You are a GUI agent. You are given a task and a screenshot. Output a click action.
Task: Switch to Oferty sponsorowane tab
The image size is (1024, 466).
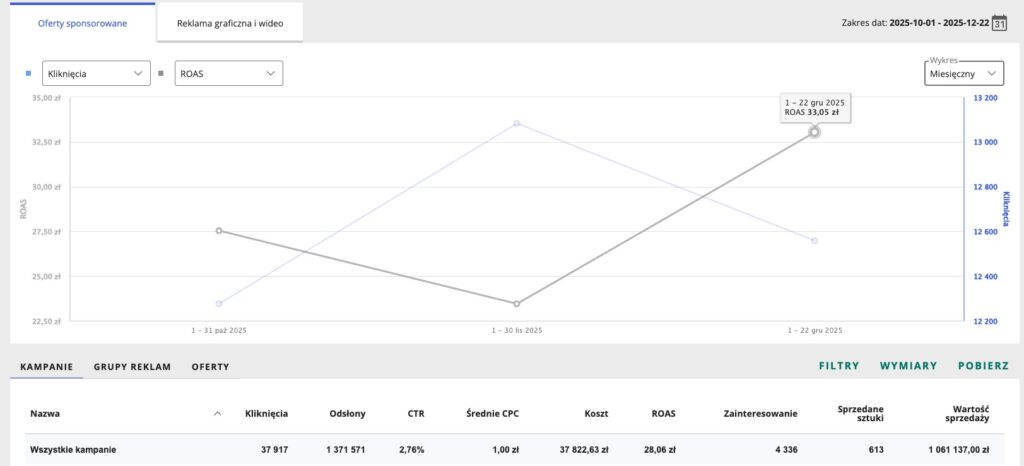82,23
